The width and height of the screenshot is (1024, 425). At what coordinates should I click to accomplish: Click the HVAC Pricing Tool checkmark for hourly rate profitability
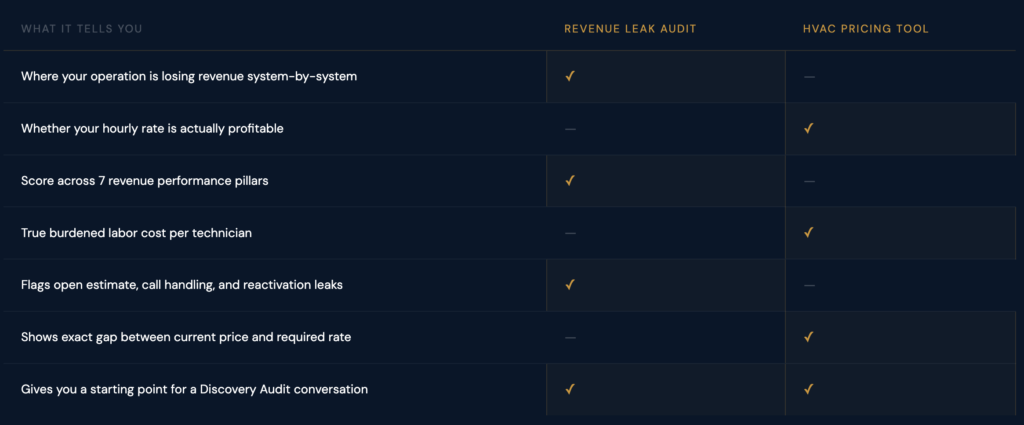(808, 128)
